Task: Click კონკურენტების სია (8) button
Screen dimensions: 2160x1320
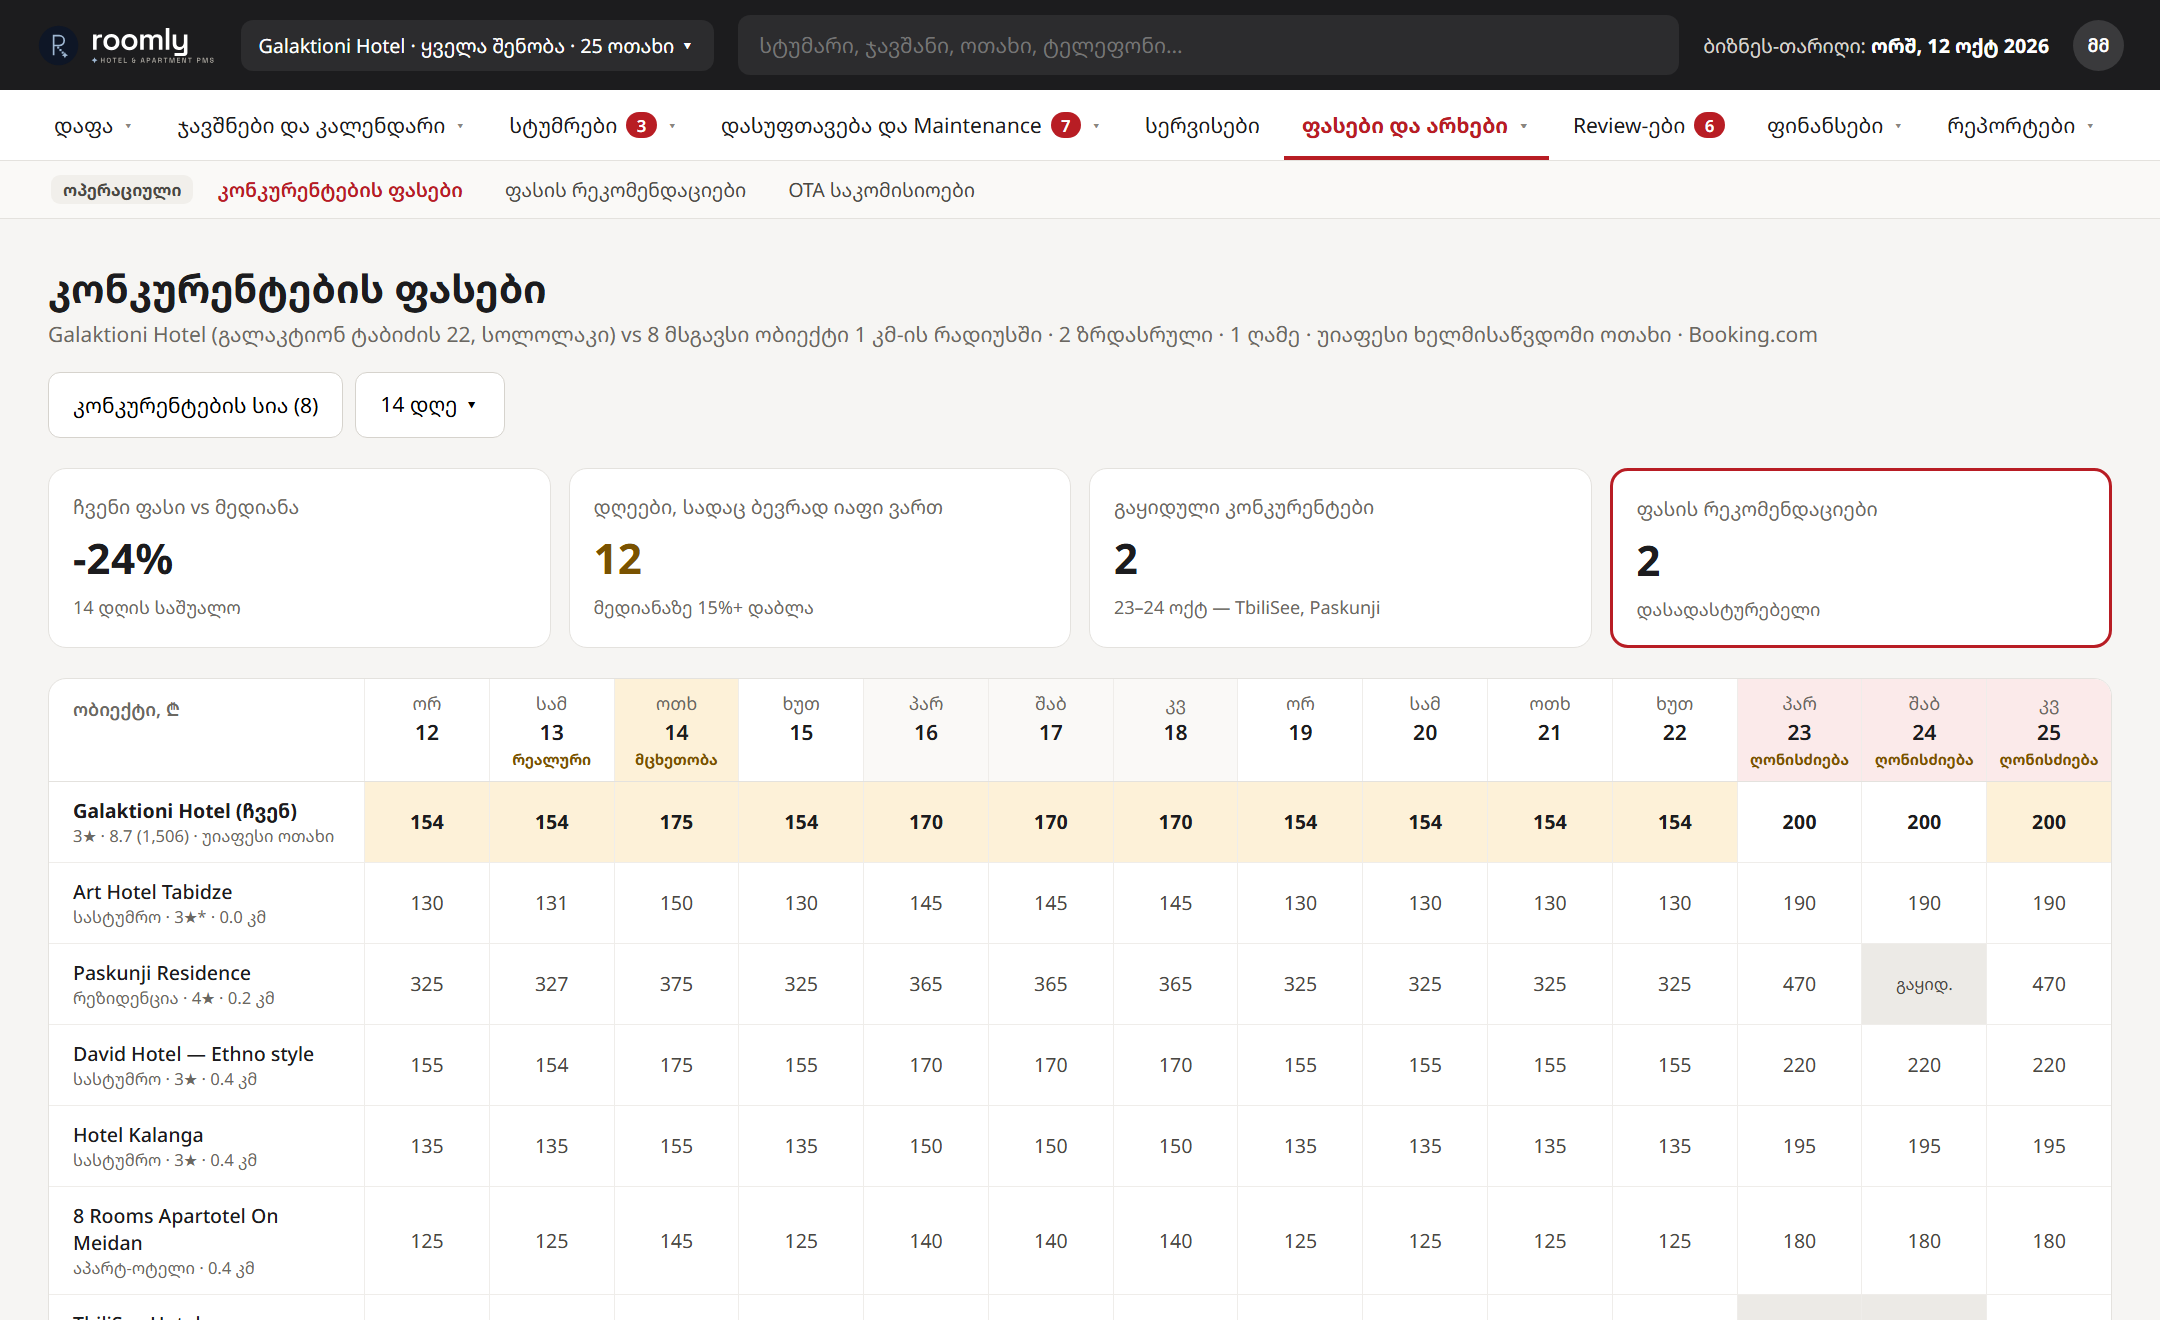Action: click(196, 405)
